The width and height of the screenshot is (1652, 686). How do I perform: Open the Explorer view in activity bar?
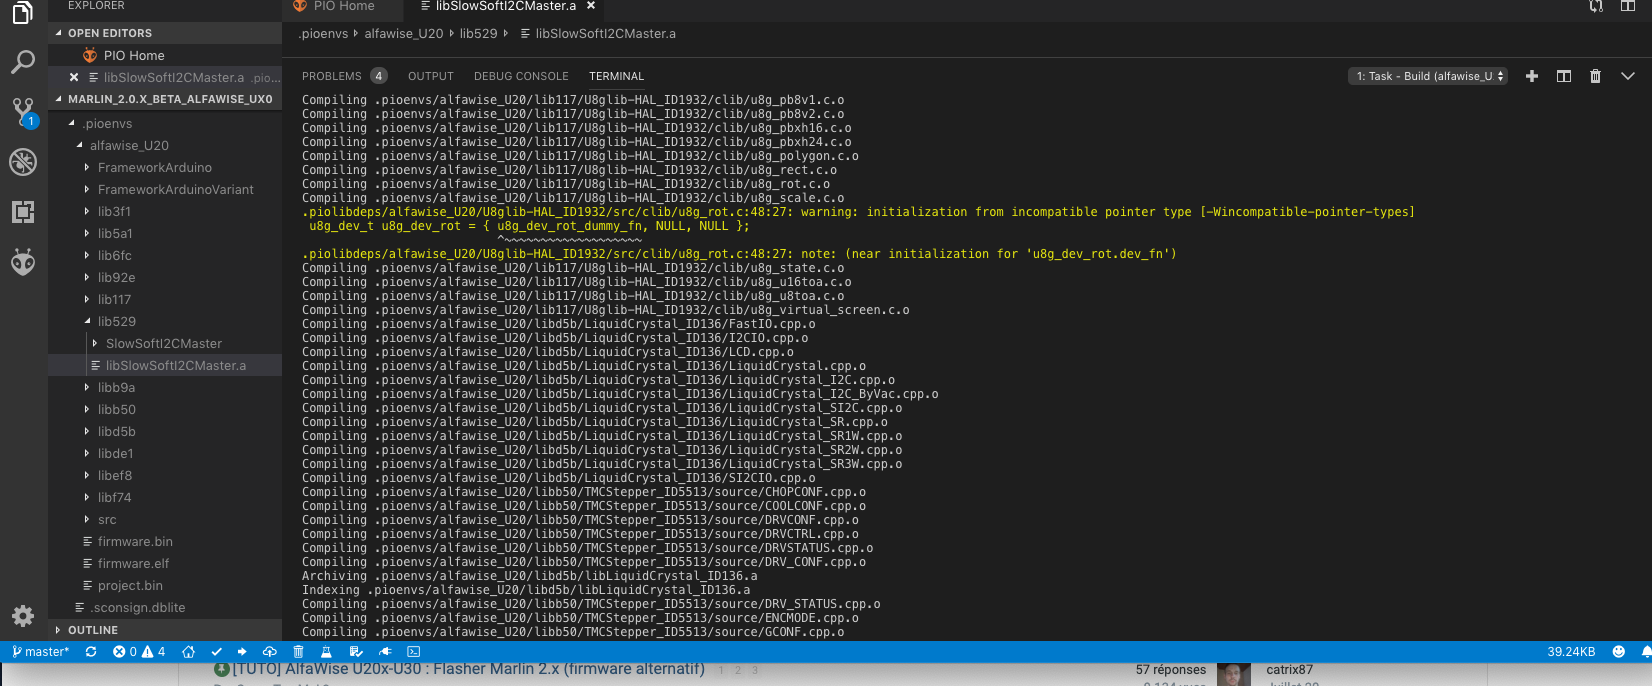tap(23, 12)
